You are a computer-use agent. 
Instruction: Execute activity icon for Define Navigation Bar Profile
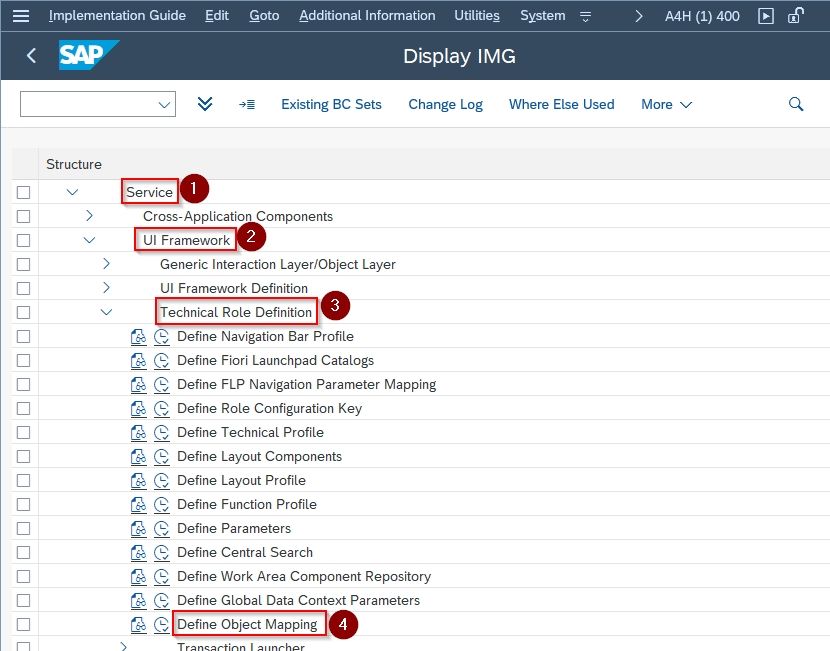[161, 337]
